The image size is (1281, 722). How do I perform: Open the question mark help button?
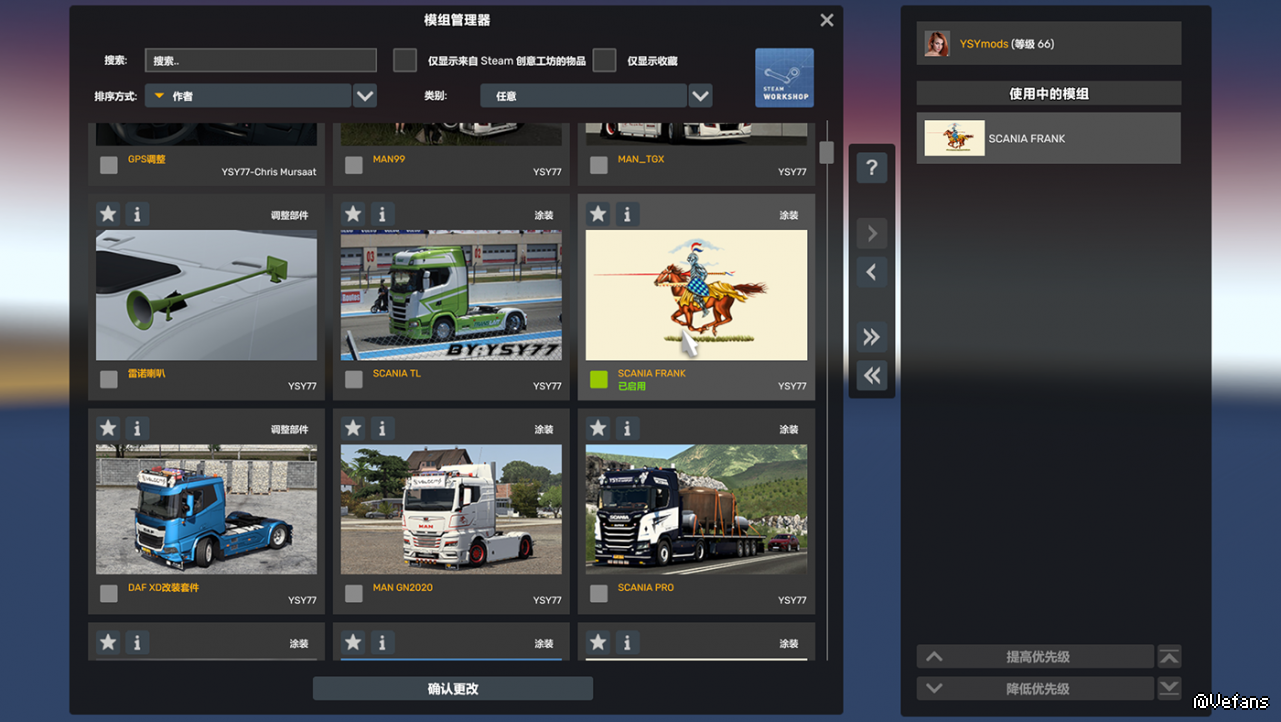click(x=872, y=168)
